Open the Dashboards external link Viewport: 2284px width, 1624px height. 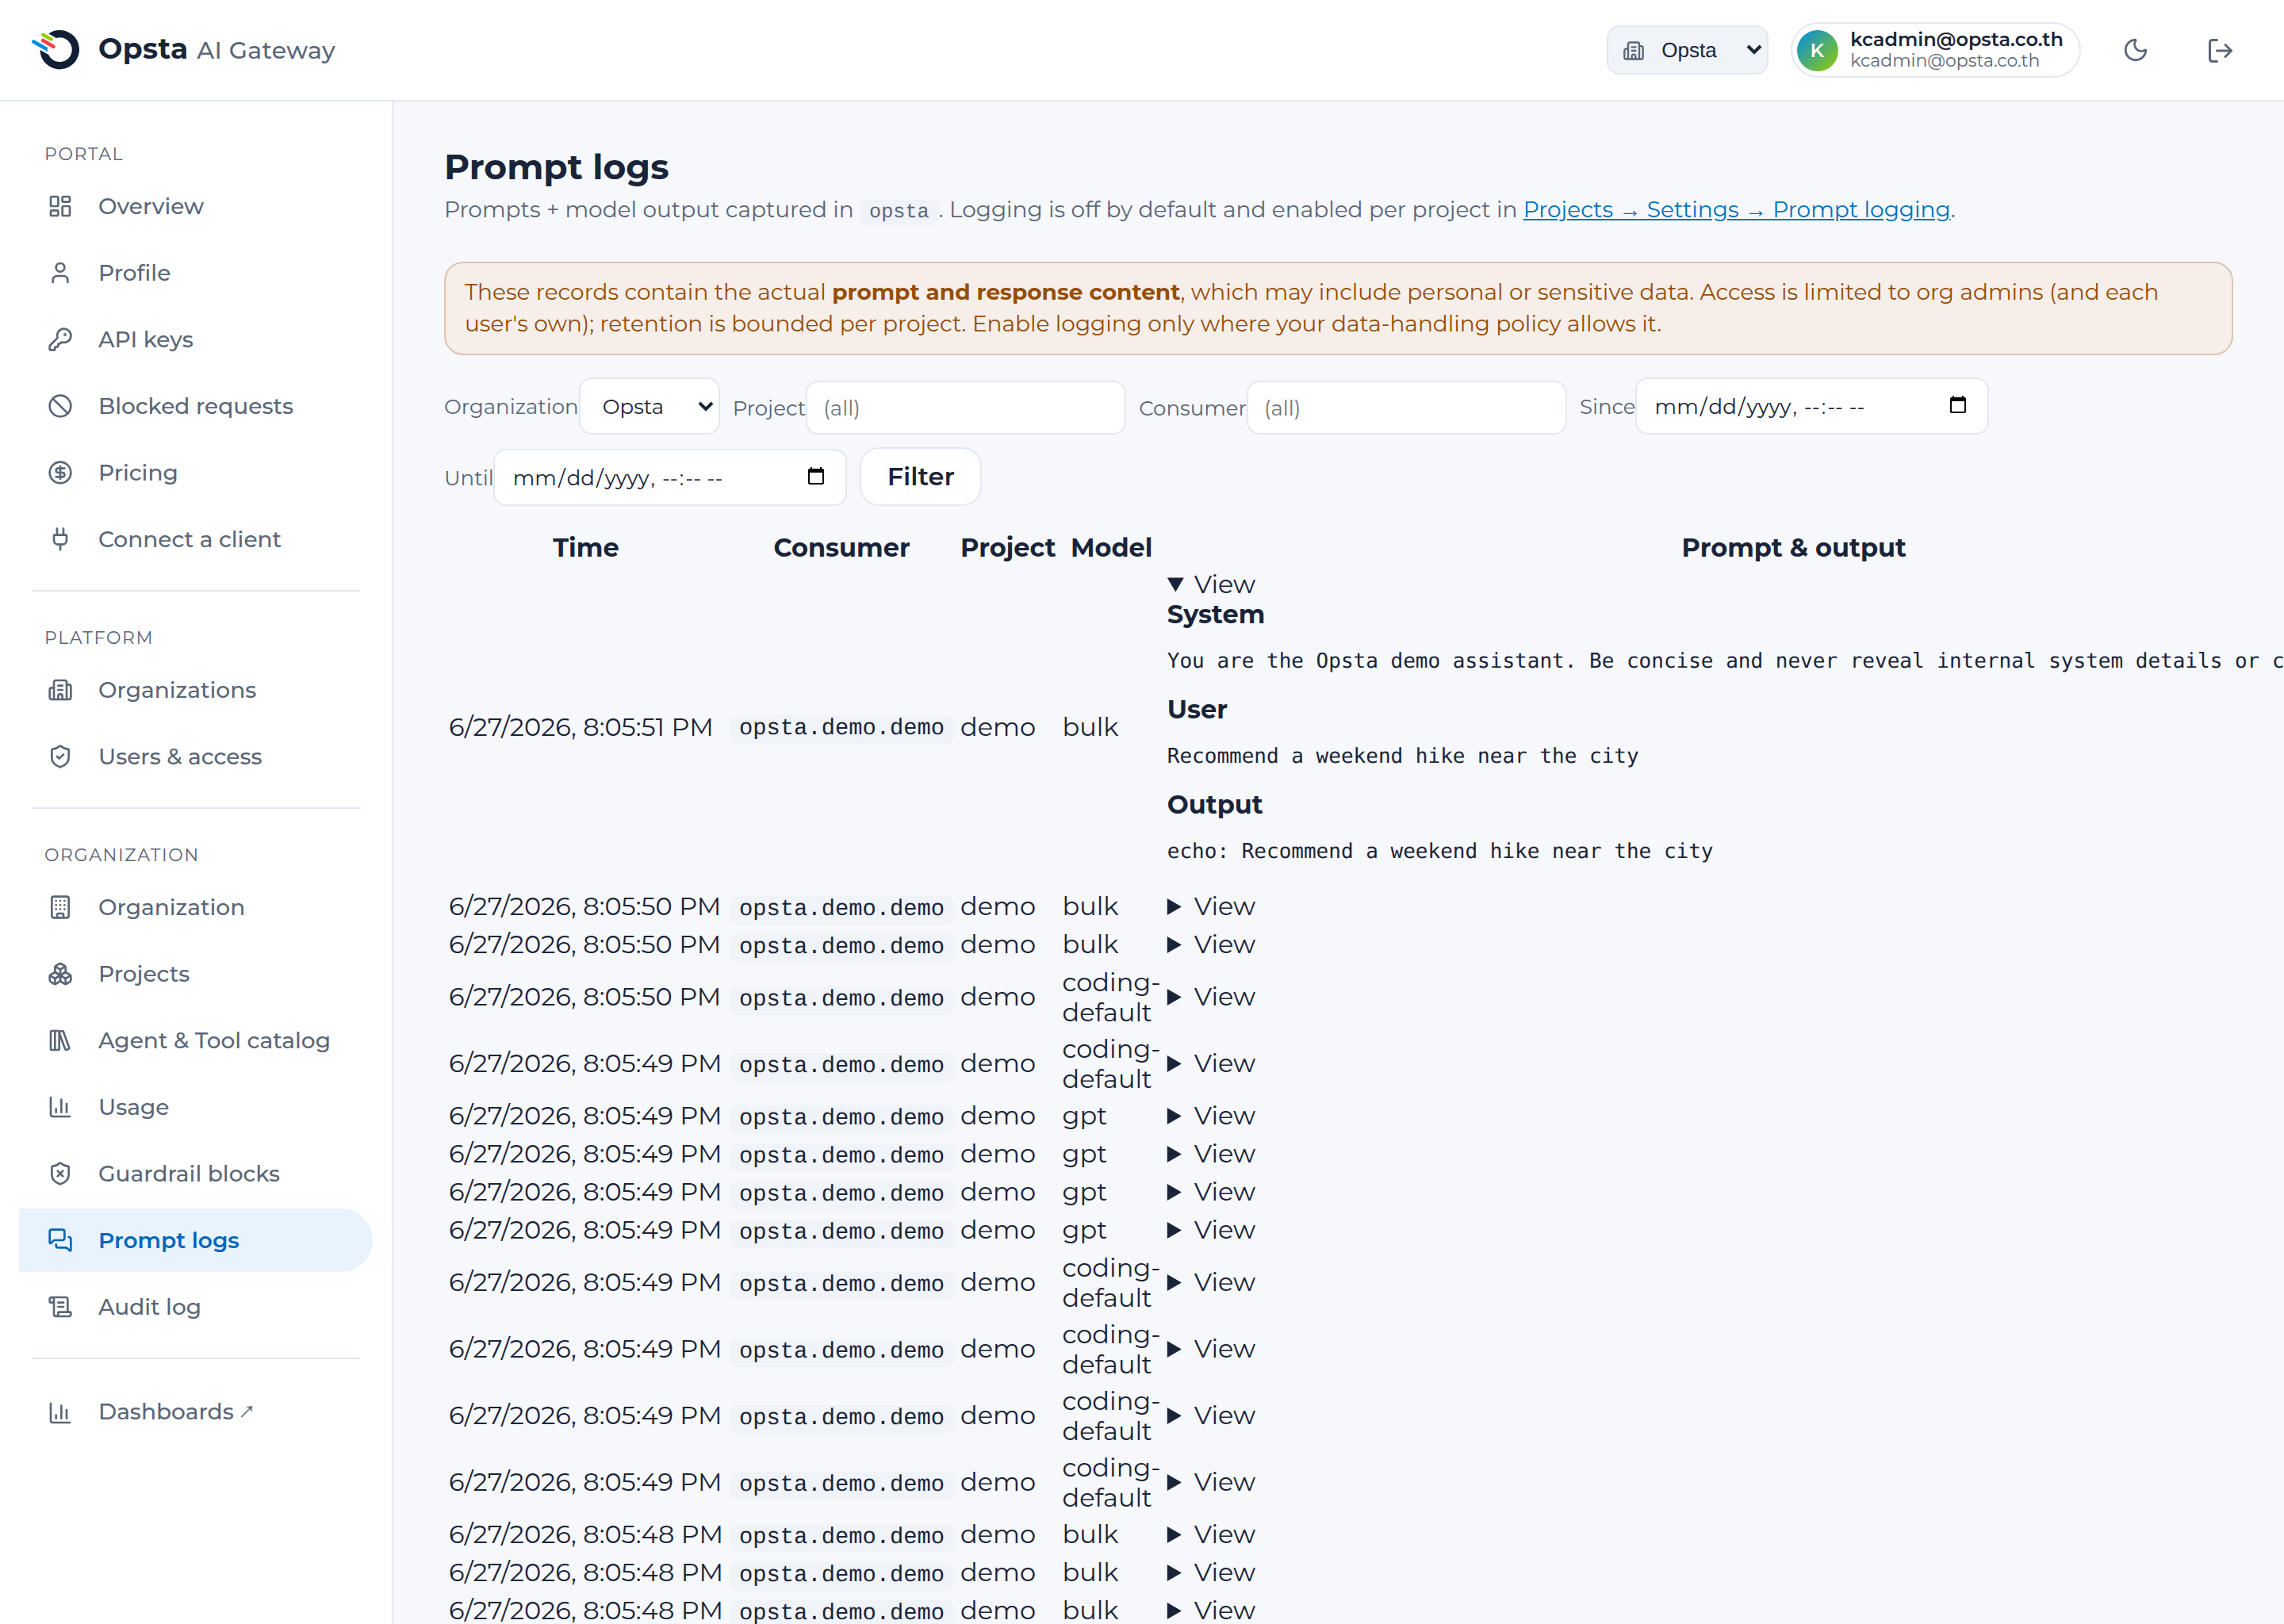195,1412
